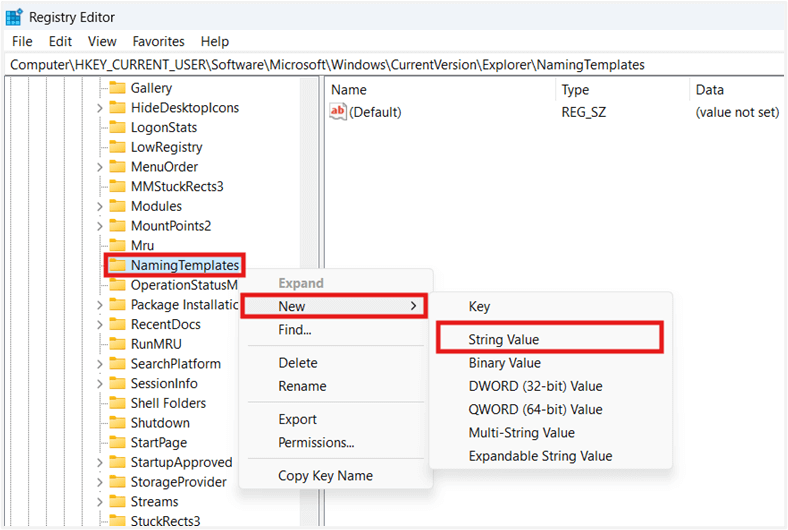788x530 pixels.
Task: Choose Key from the New submenu
Action: [550, 306]
